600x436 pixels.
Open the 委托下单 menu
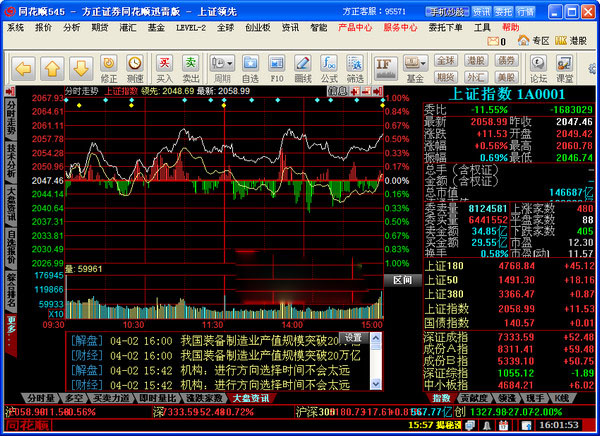[x=446, y=28]
